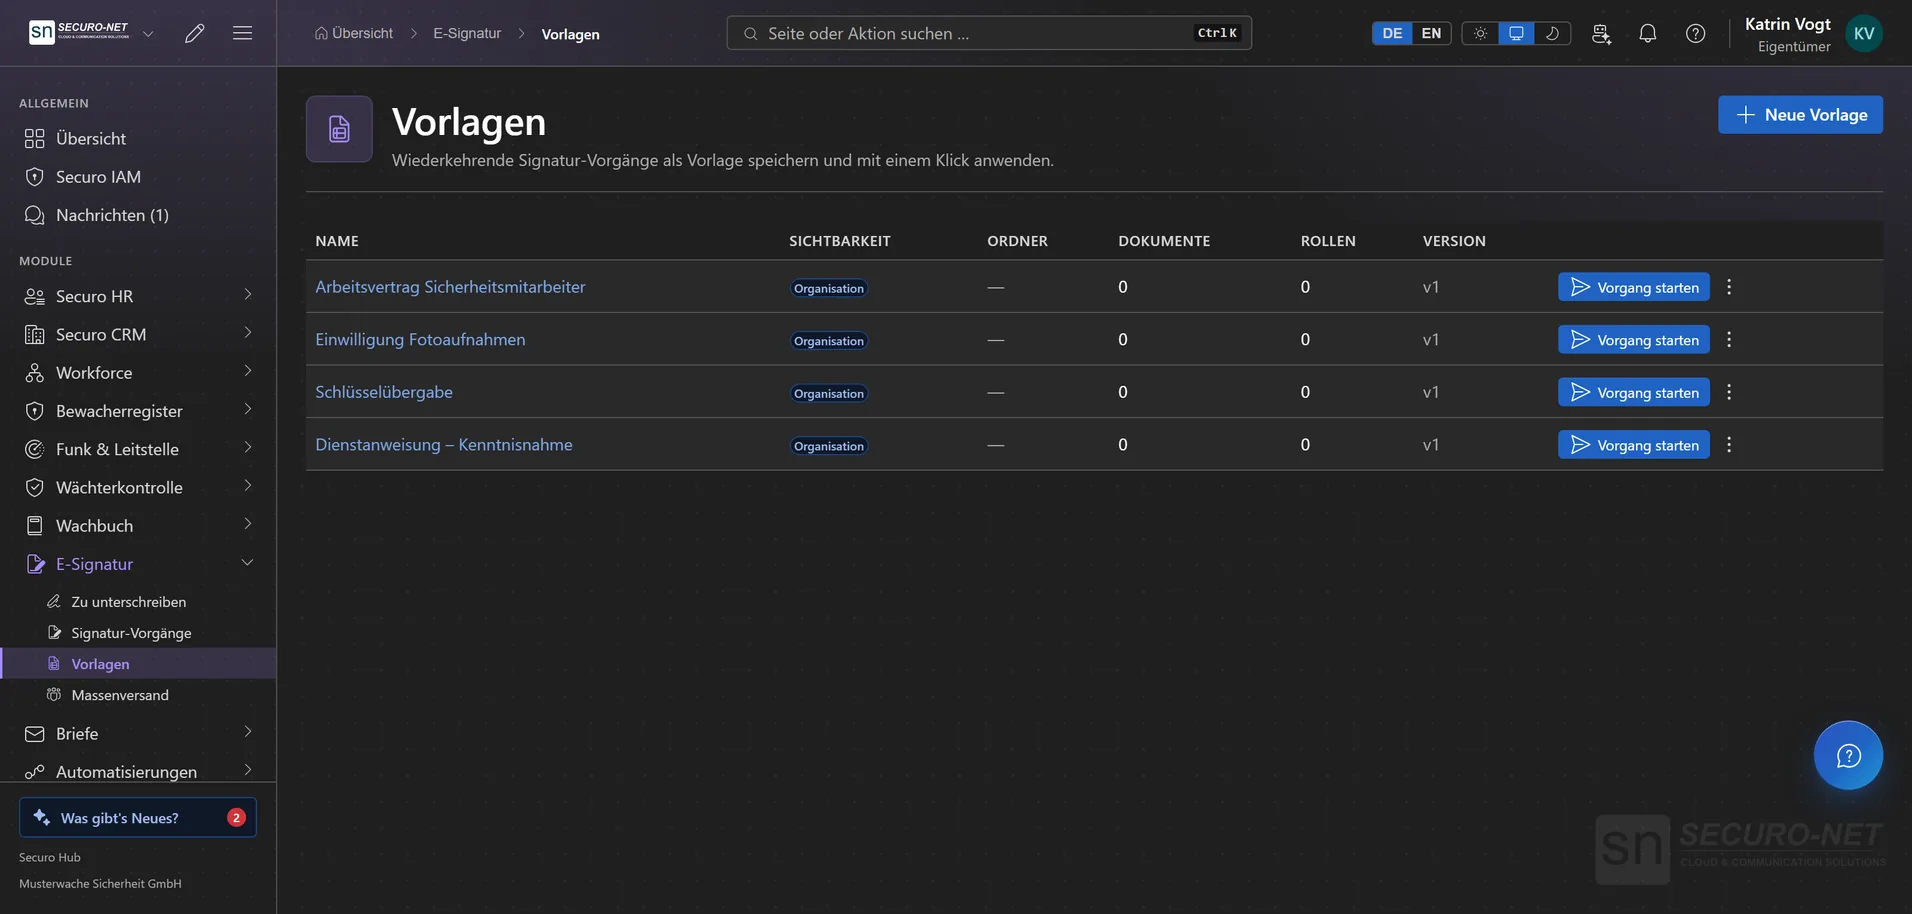
Task: Expand the Wächterkontrolle module
Action: pos(138,487)
